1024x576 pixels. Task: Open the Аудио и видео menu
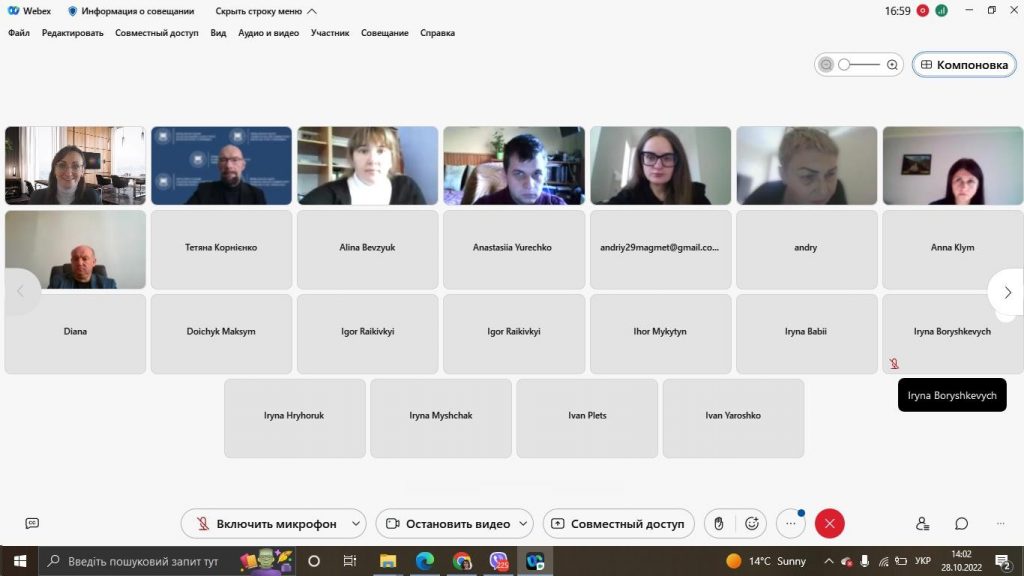coord(268,33)
